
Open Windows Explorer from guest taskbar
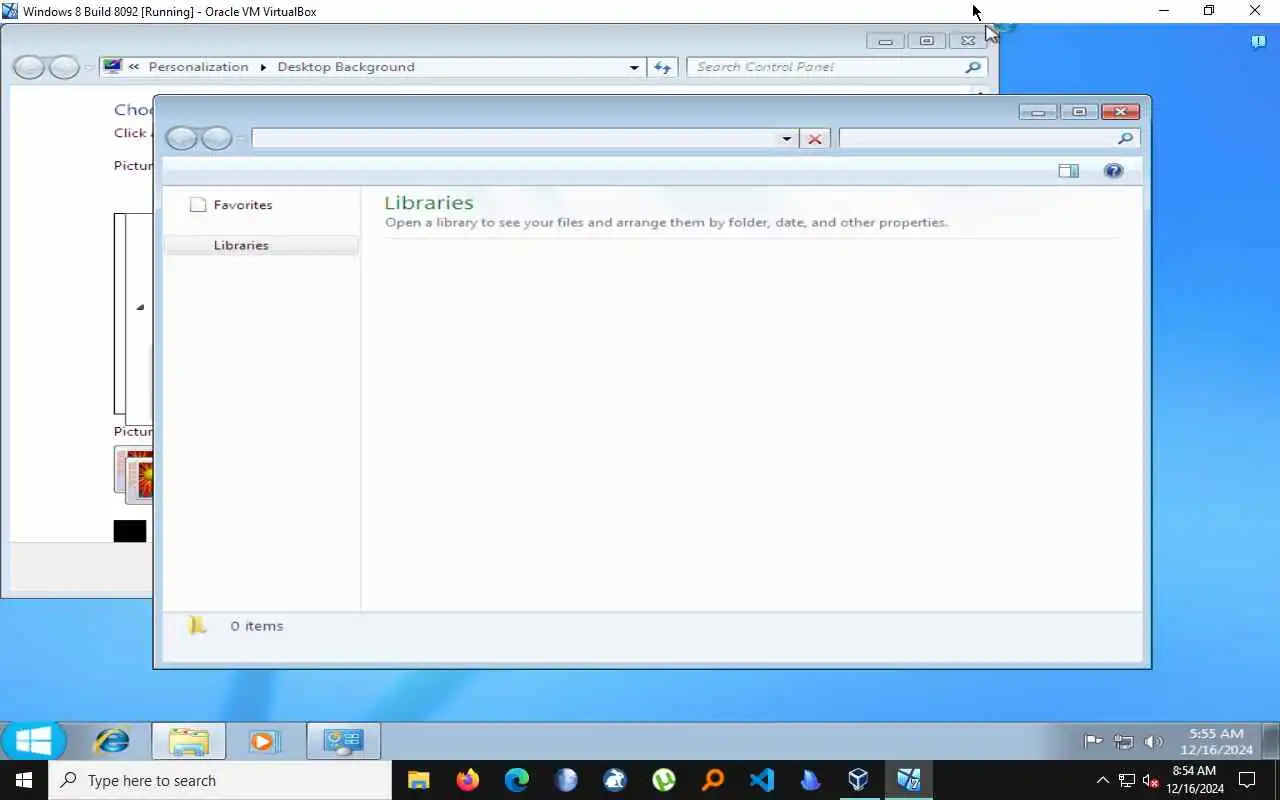tap(188, 741)
